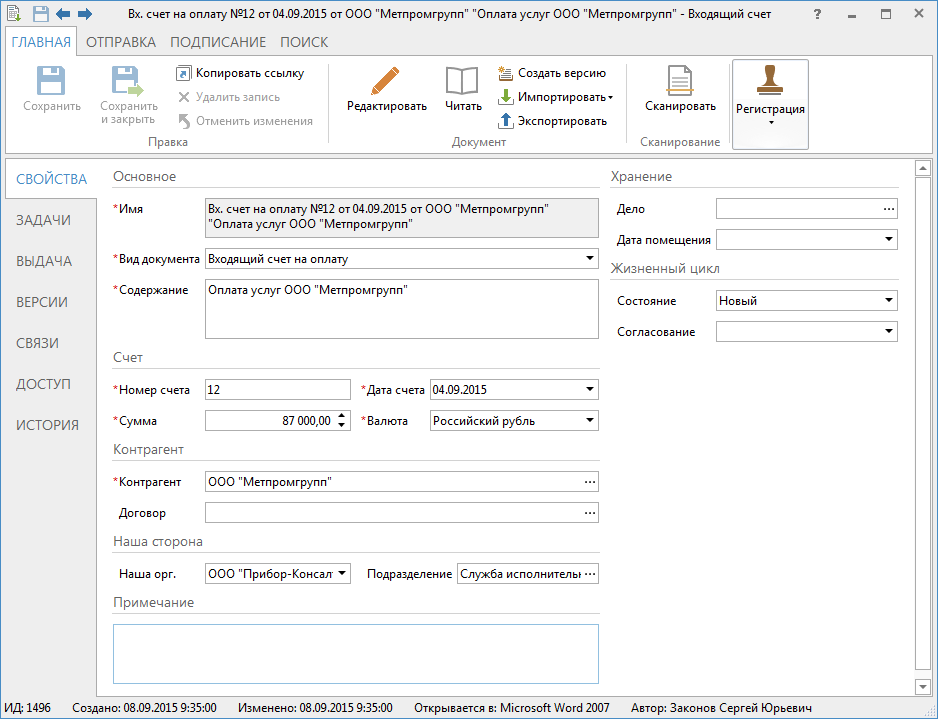Open the ВЫДАЧА side tab
Screen dimensions: 938x719
pyautogui.click(x=44, y=261)
